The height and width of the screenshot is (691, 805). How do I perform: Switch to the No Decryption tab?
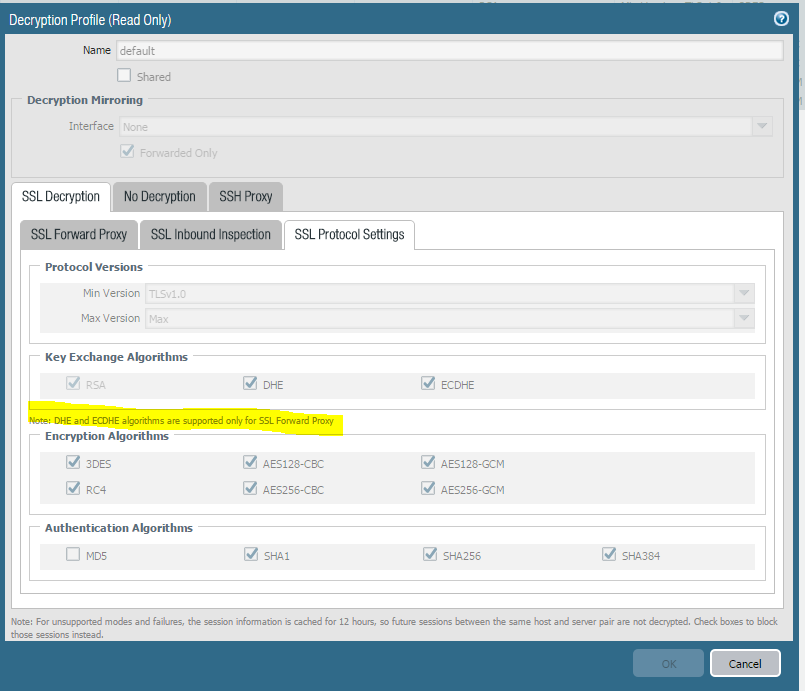[x=160, y=197]
